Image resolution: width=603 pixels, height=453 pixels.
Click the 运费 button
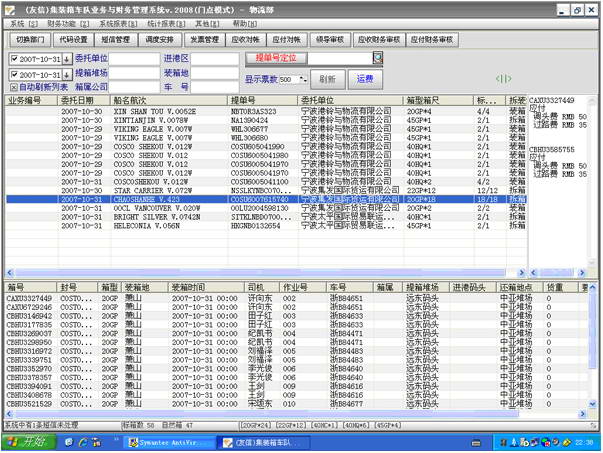[365, 79]
